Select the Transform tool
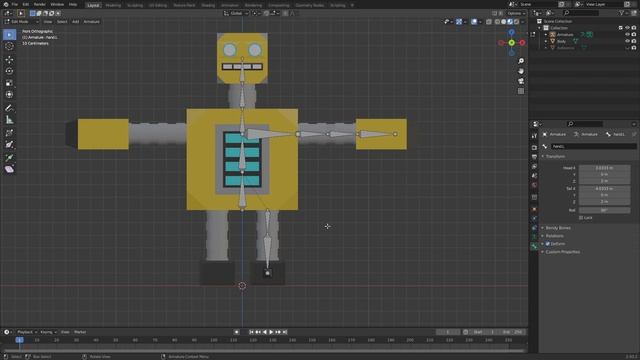The width and height of the screenshot is (640, 360). (x=9, y=94)
